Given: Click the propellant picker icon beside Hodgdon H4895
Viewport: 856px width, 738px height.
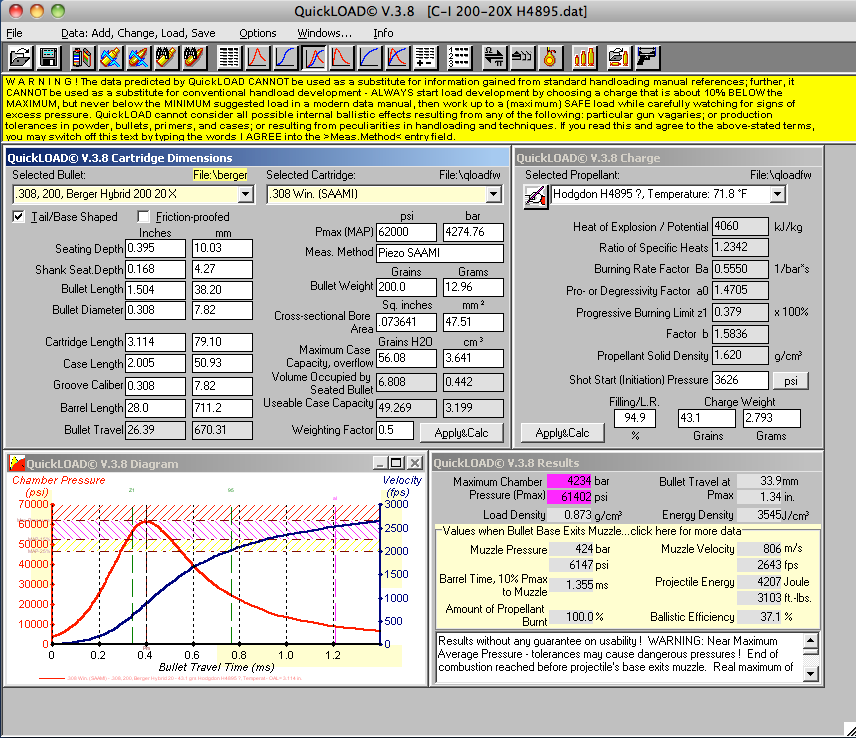Looking at the screenshot, I should [536, 196].
